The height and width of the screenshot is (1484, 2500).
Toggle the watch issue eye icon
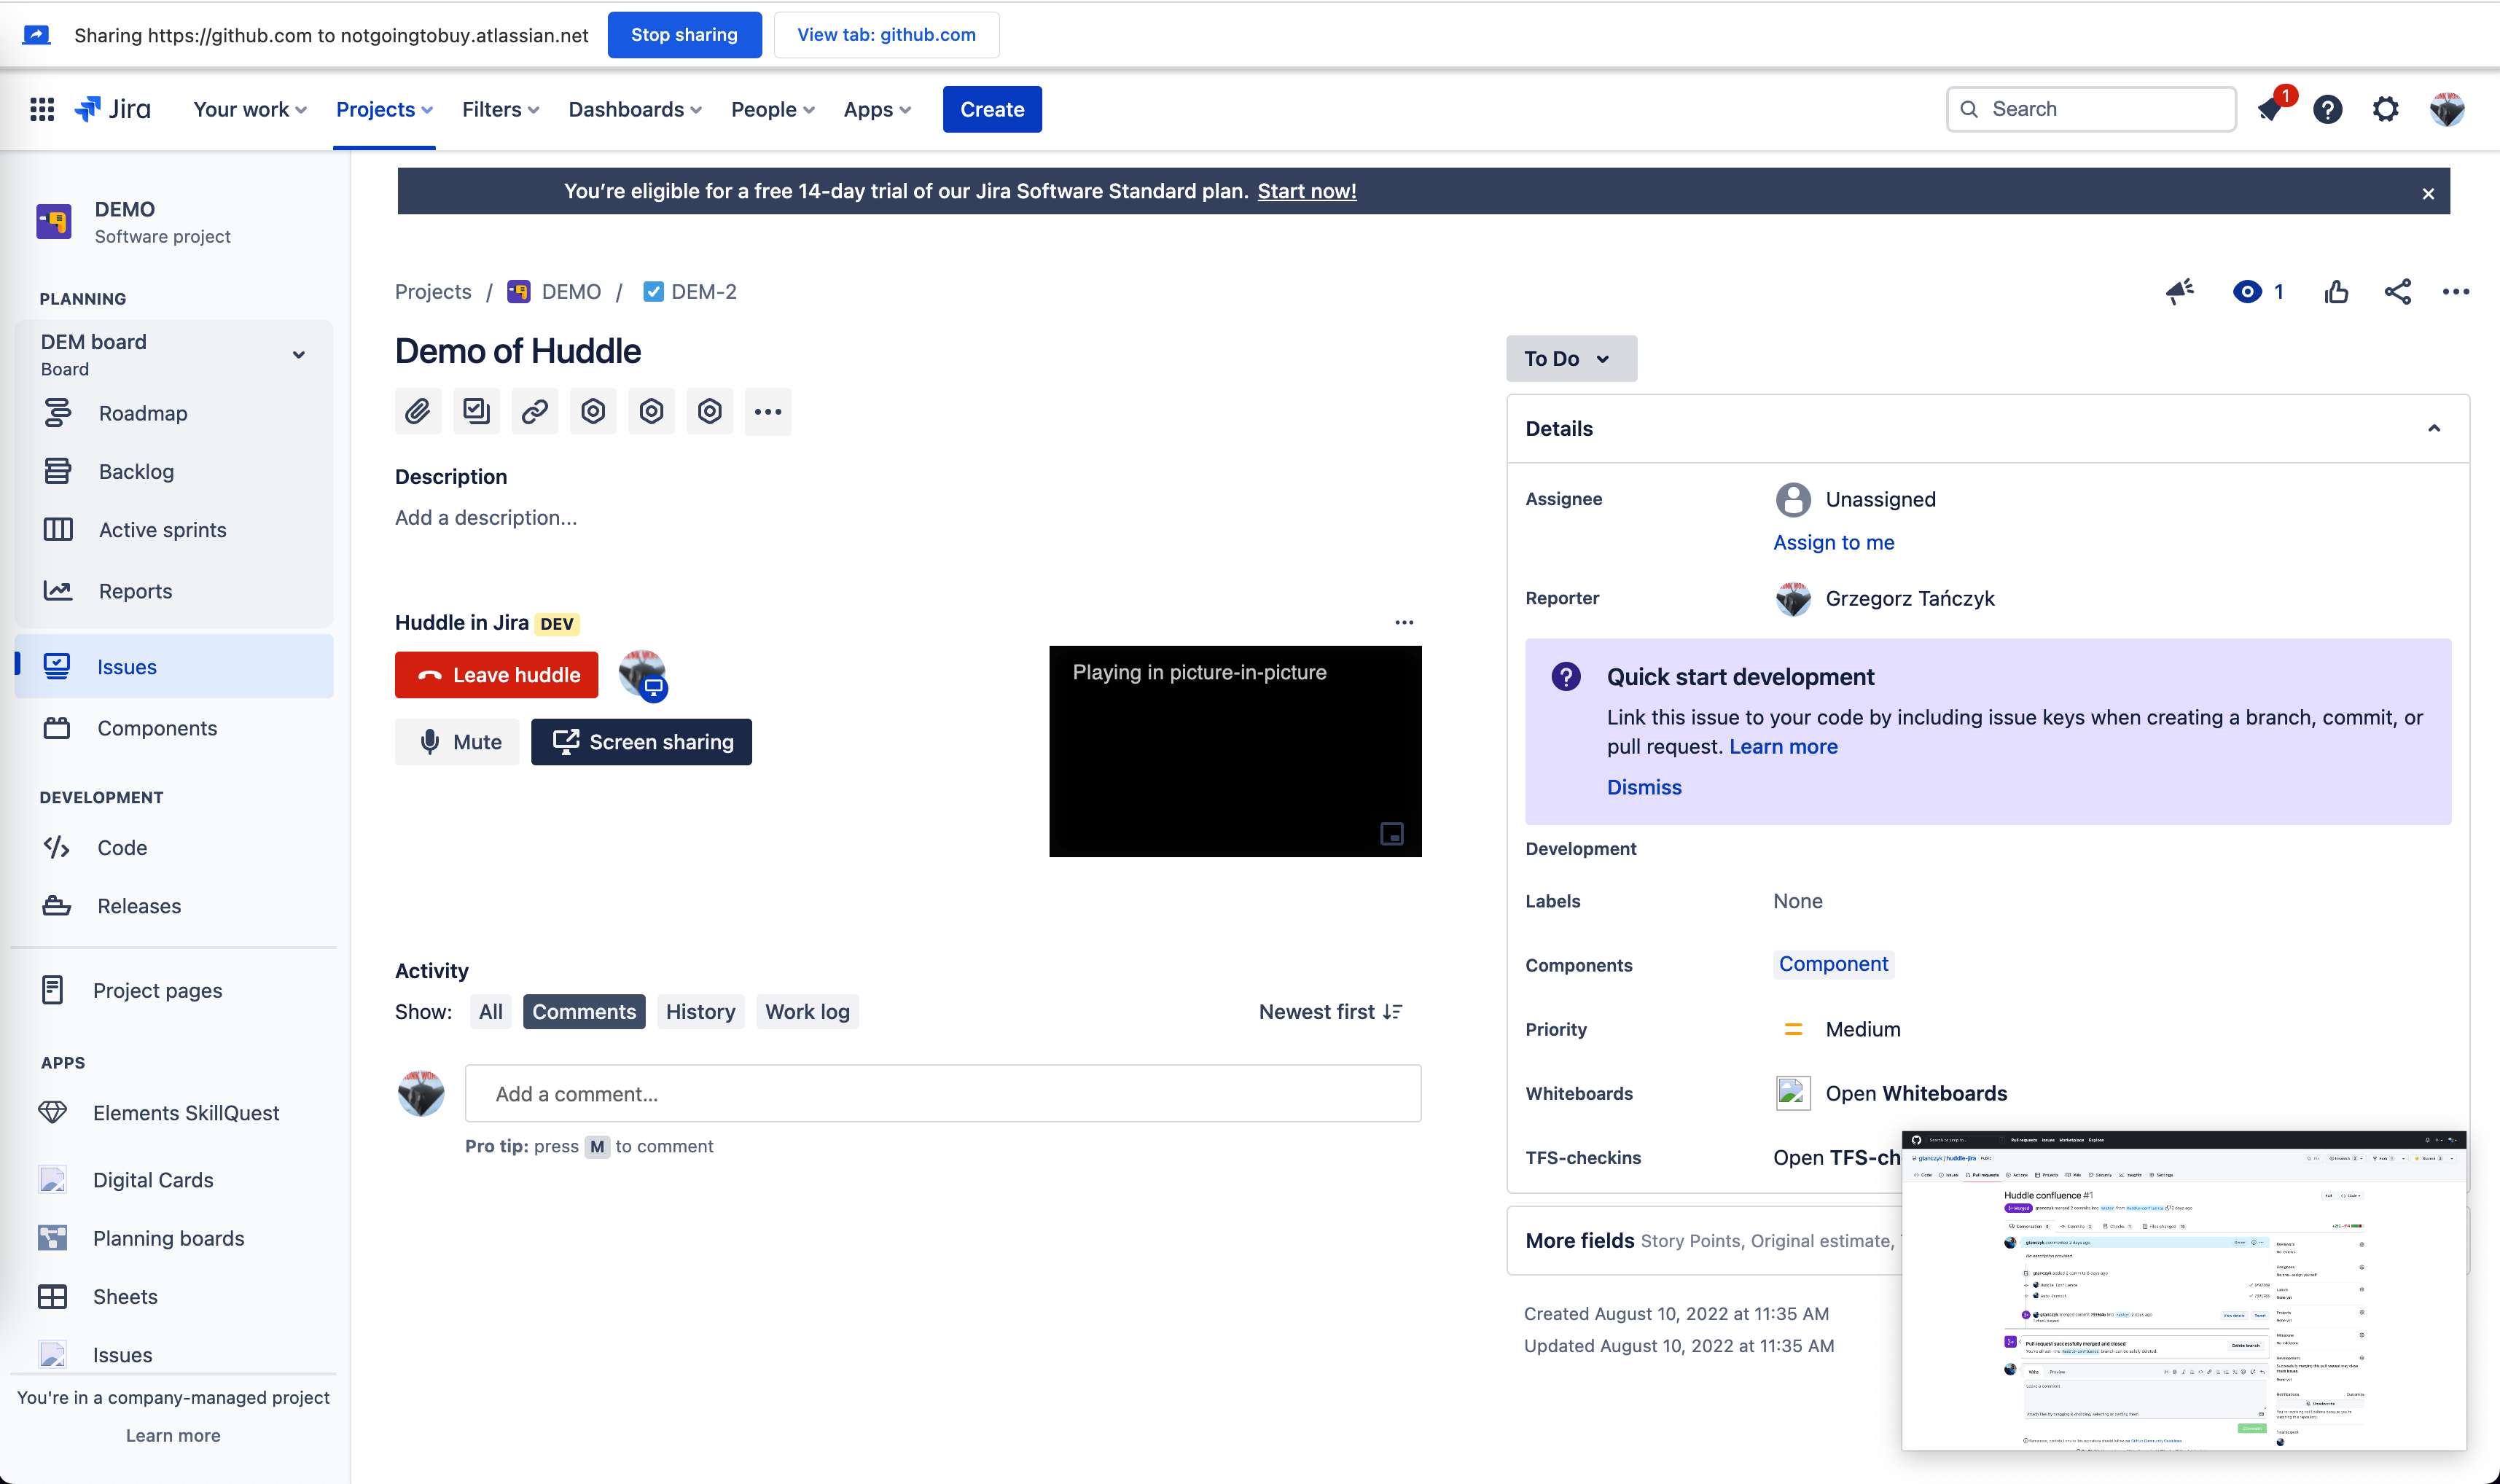(x=2247, y=292)
